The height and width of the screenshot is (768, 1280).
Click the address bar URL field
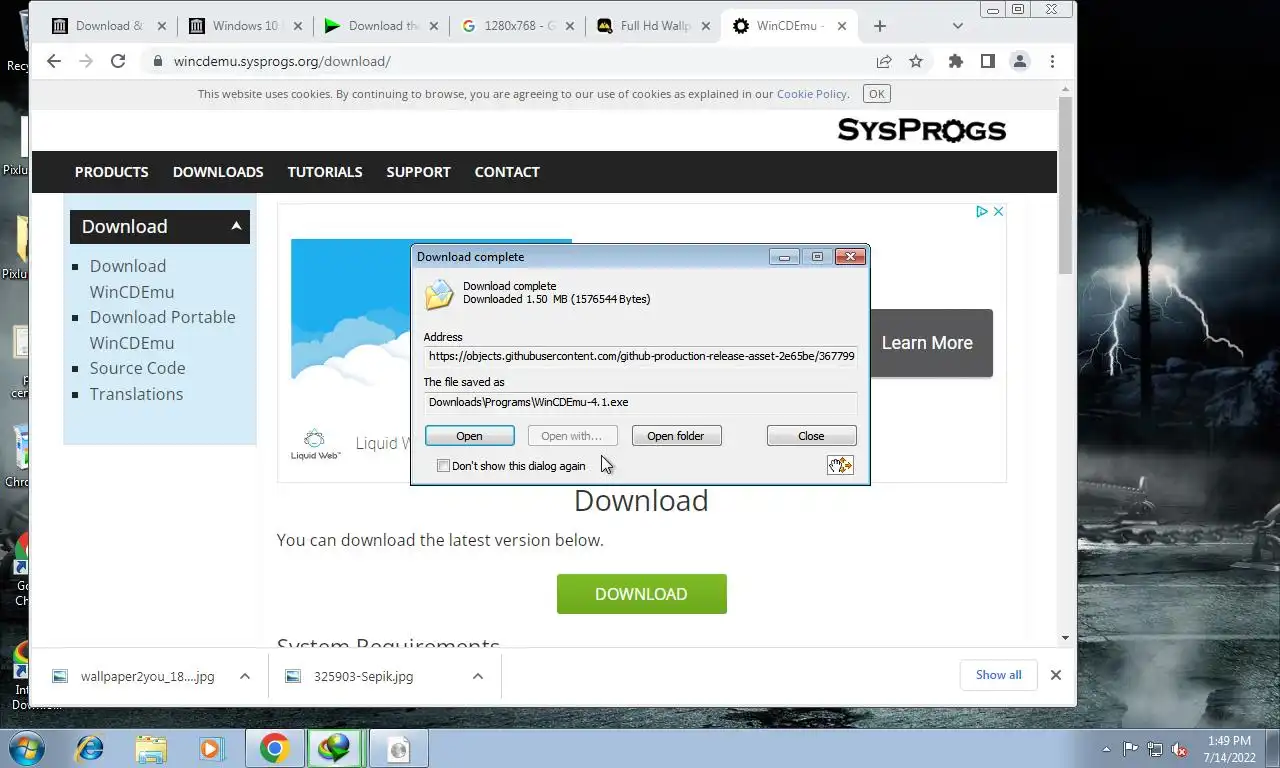pyautogui.click(x=510, y=61)
